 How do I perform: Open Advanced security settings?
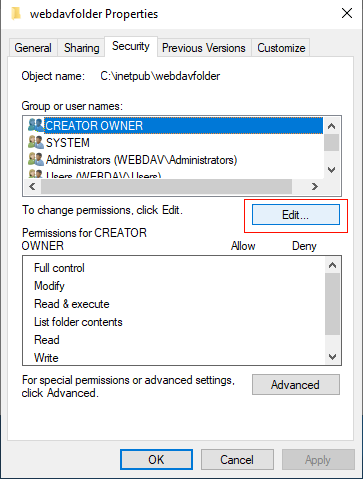click(296, 385)
